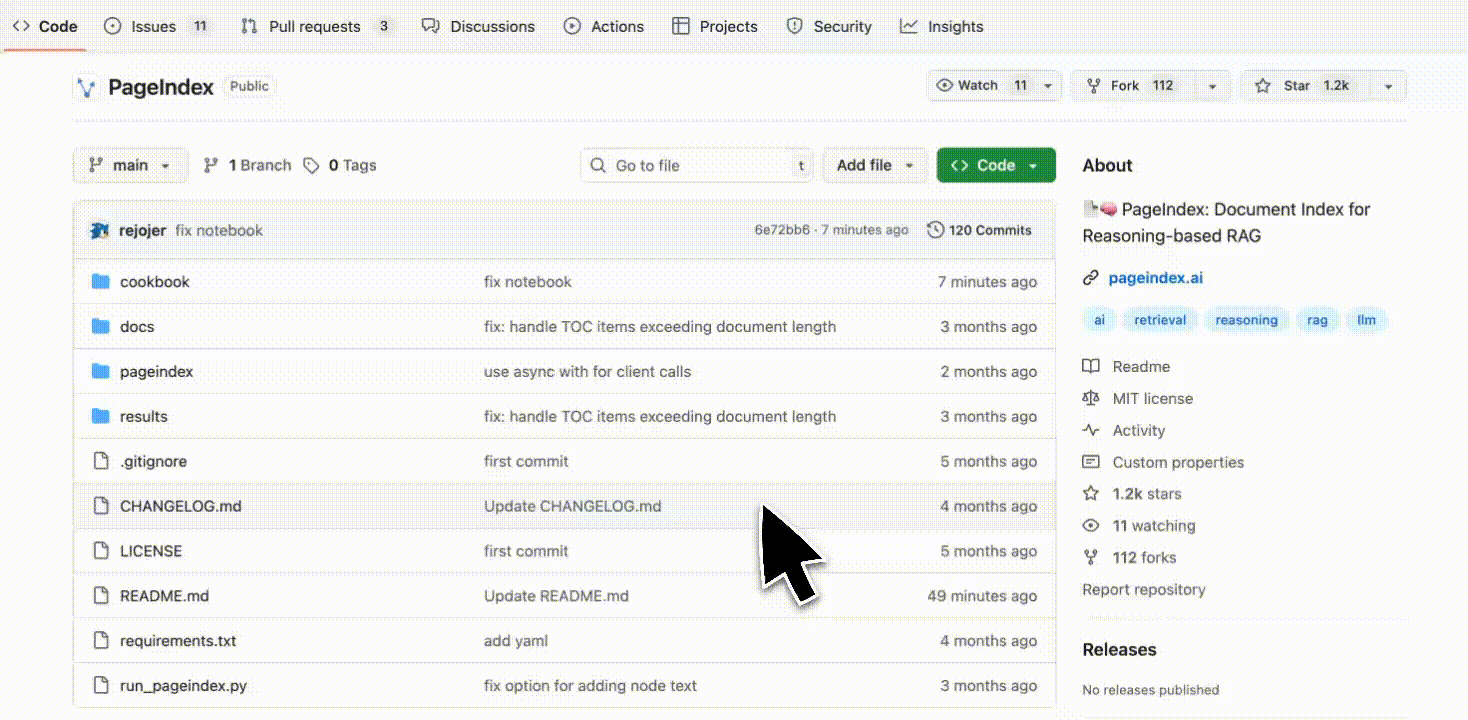Click the commit history clock icon

tap(935, 230)
